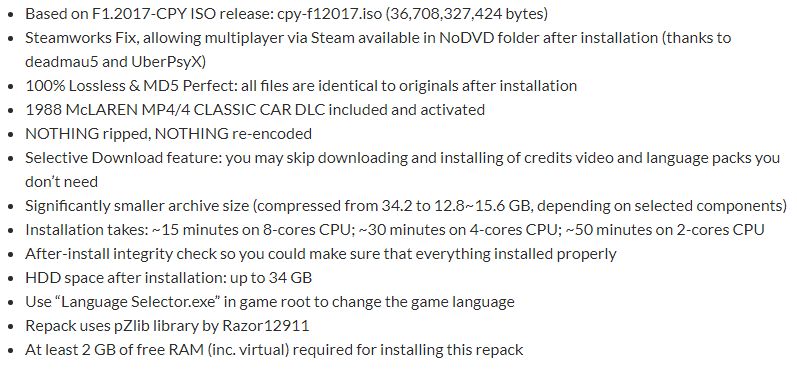The width and height of the screenshot is (797, 371).
Task: Click the 'don't need' continuation line
Action: (62, 181)
